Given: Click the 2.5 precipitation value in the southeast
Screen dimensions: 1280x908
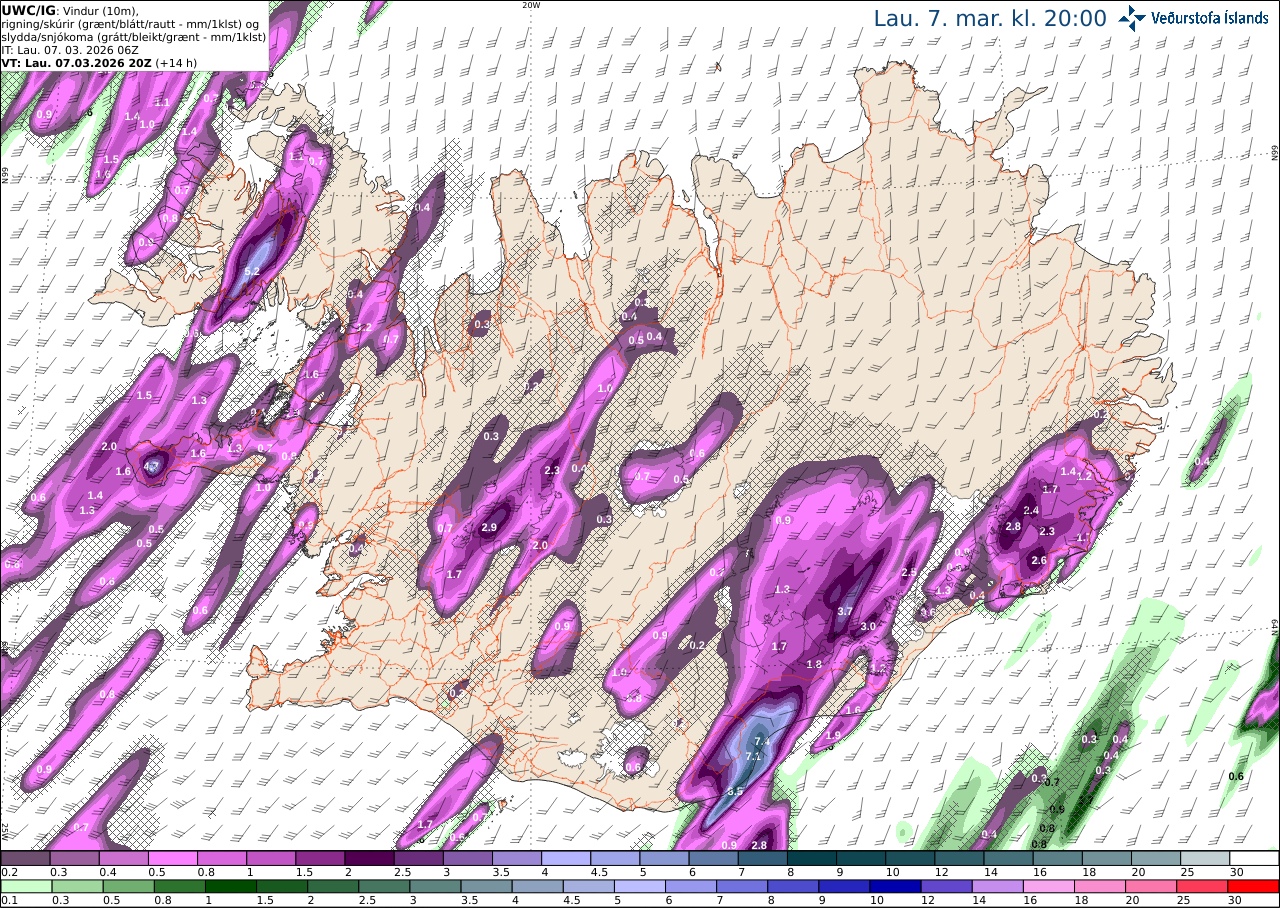Looking at the screenshot, I should tap(909, 572).
